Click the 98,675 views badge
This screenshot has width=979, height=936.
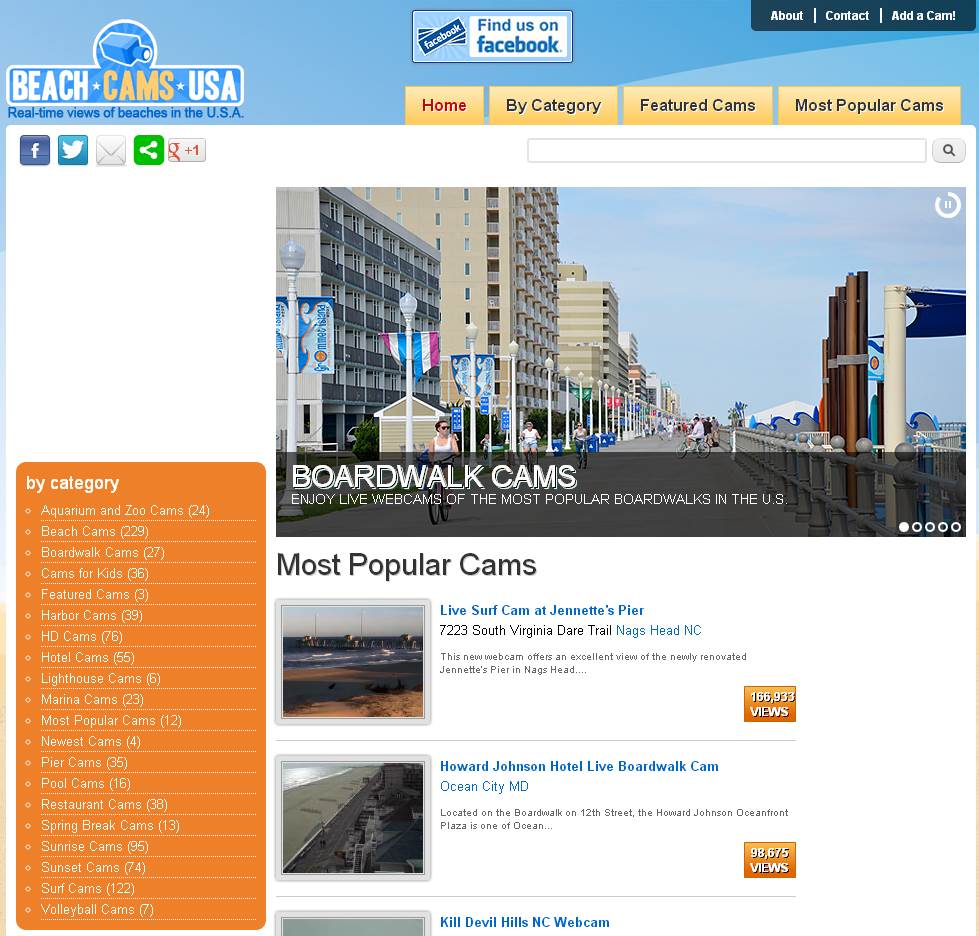tap(770, 860)
